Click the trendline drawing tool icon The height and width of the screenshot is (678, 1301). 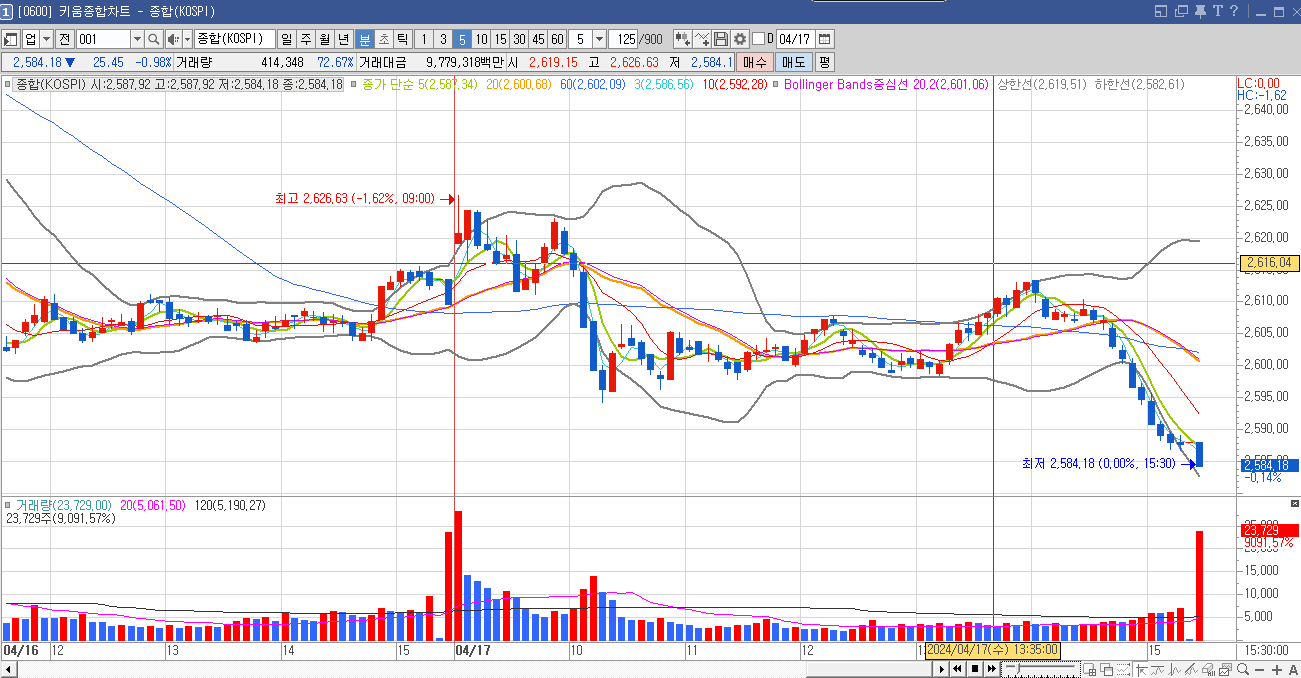[x=1192, y=669]
